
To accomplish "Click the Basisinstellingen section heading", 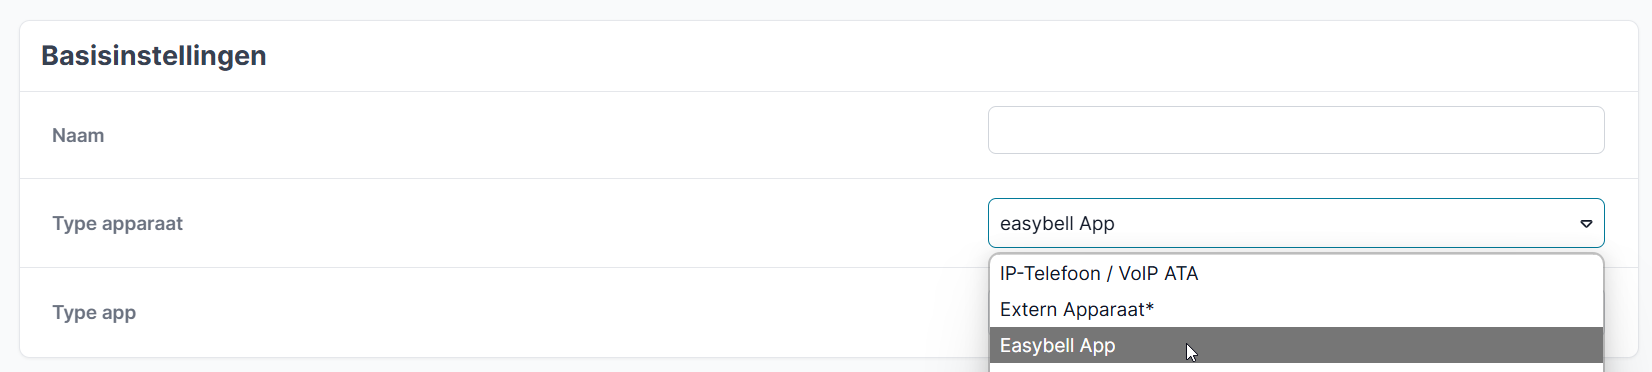I will pyautogui.click(x=154, y=55).
